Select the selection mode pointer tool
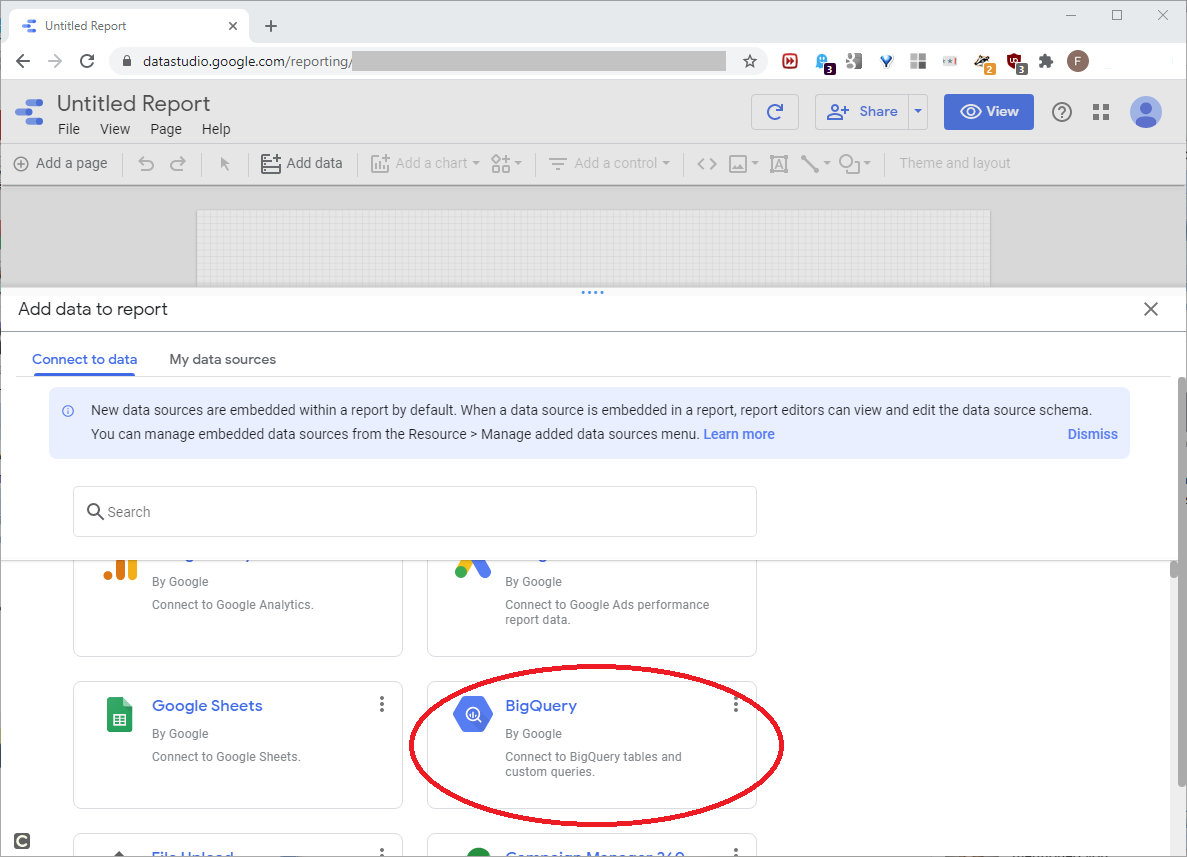The width and height of the screenshot is (1187, 857). [x=225, y=164]
